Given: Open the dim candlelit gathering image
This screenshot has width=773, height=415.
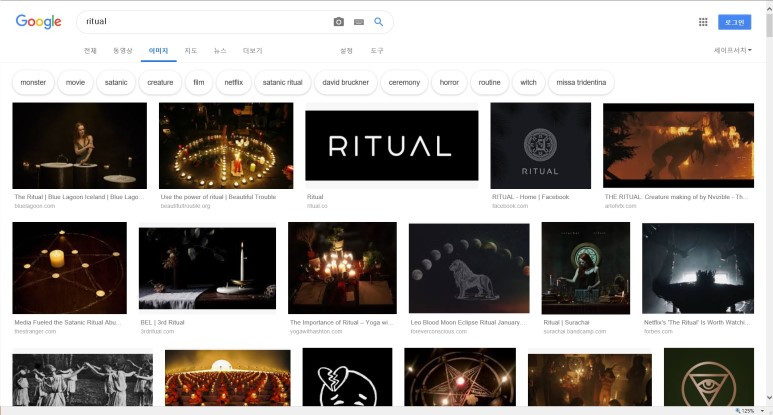Looking at the screenshot, I should click(590, 380).
